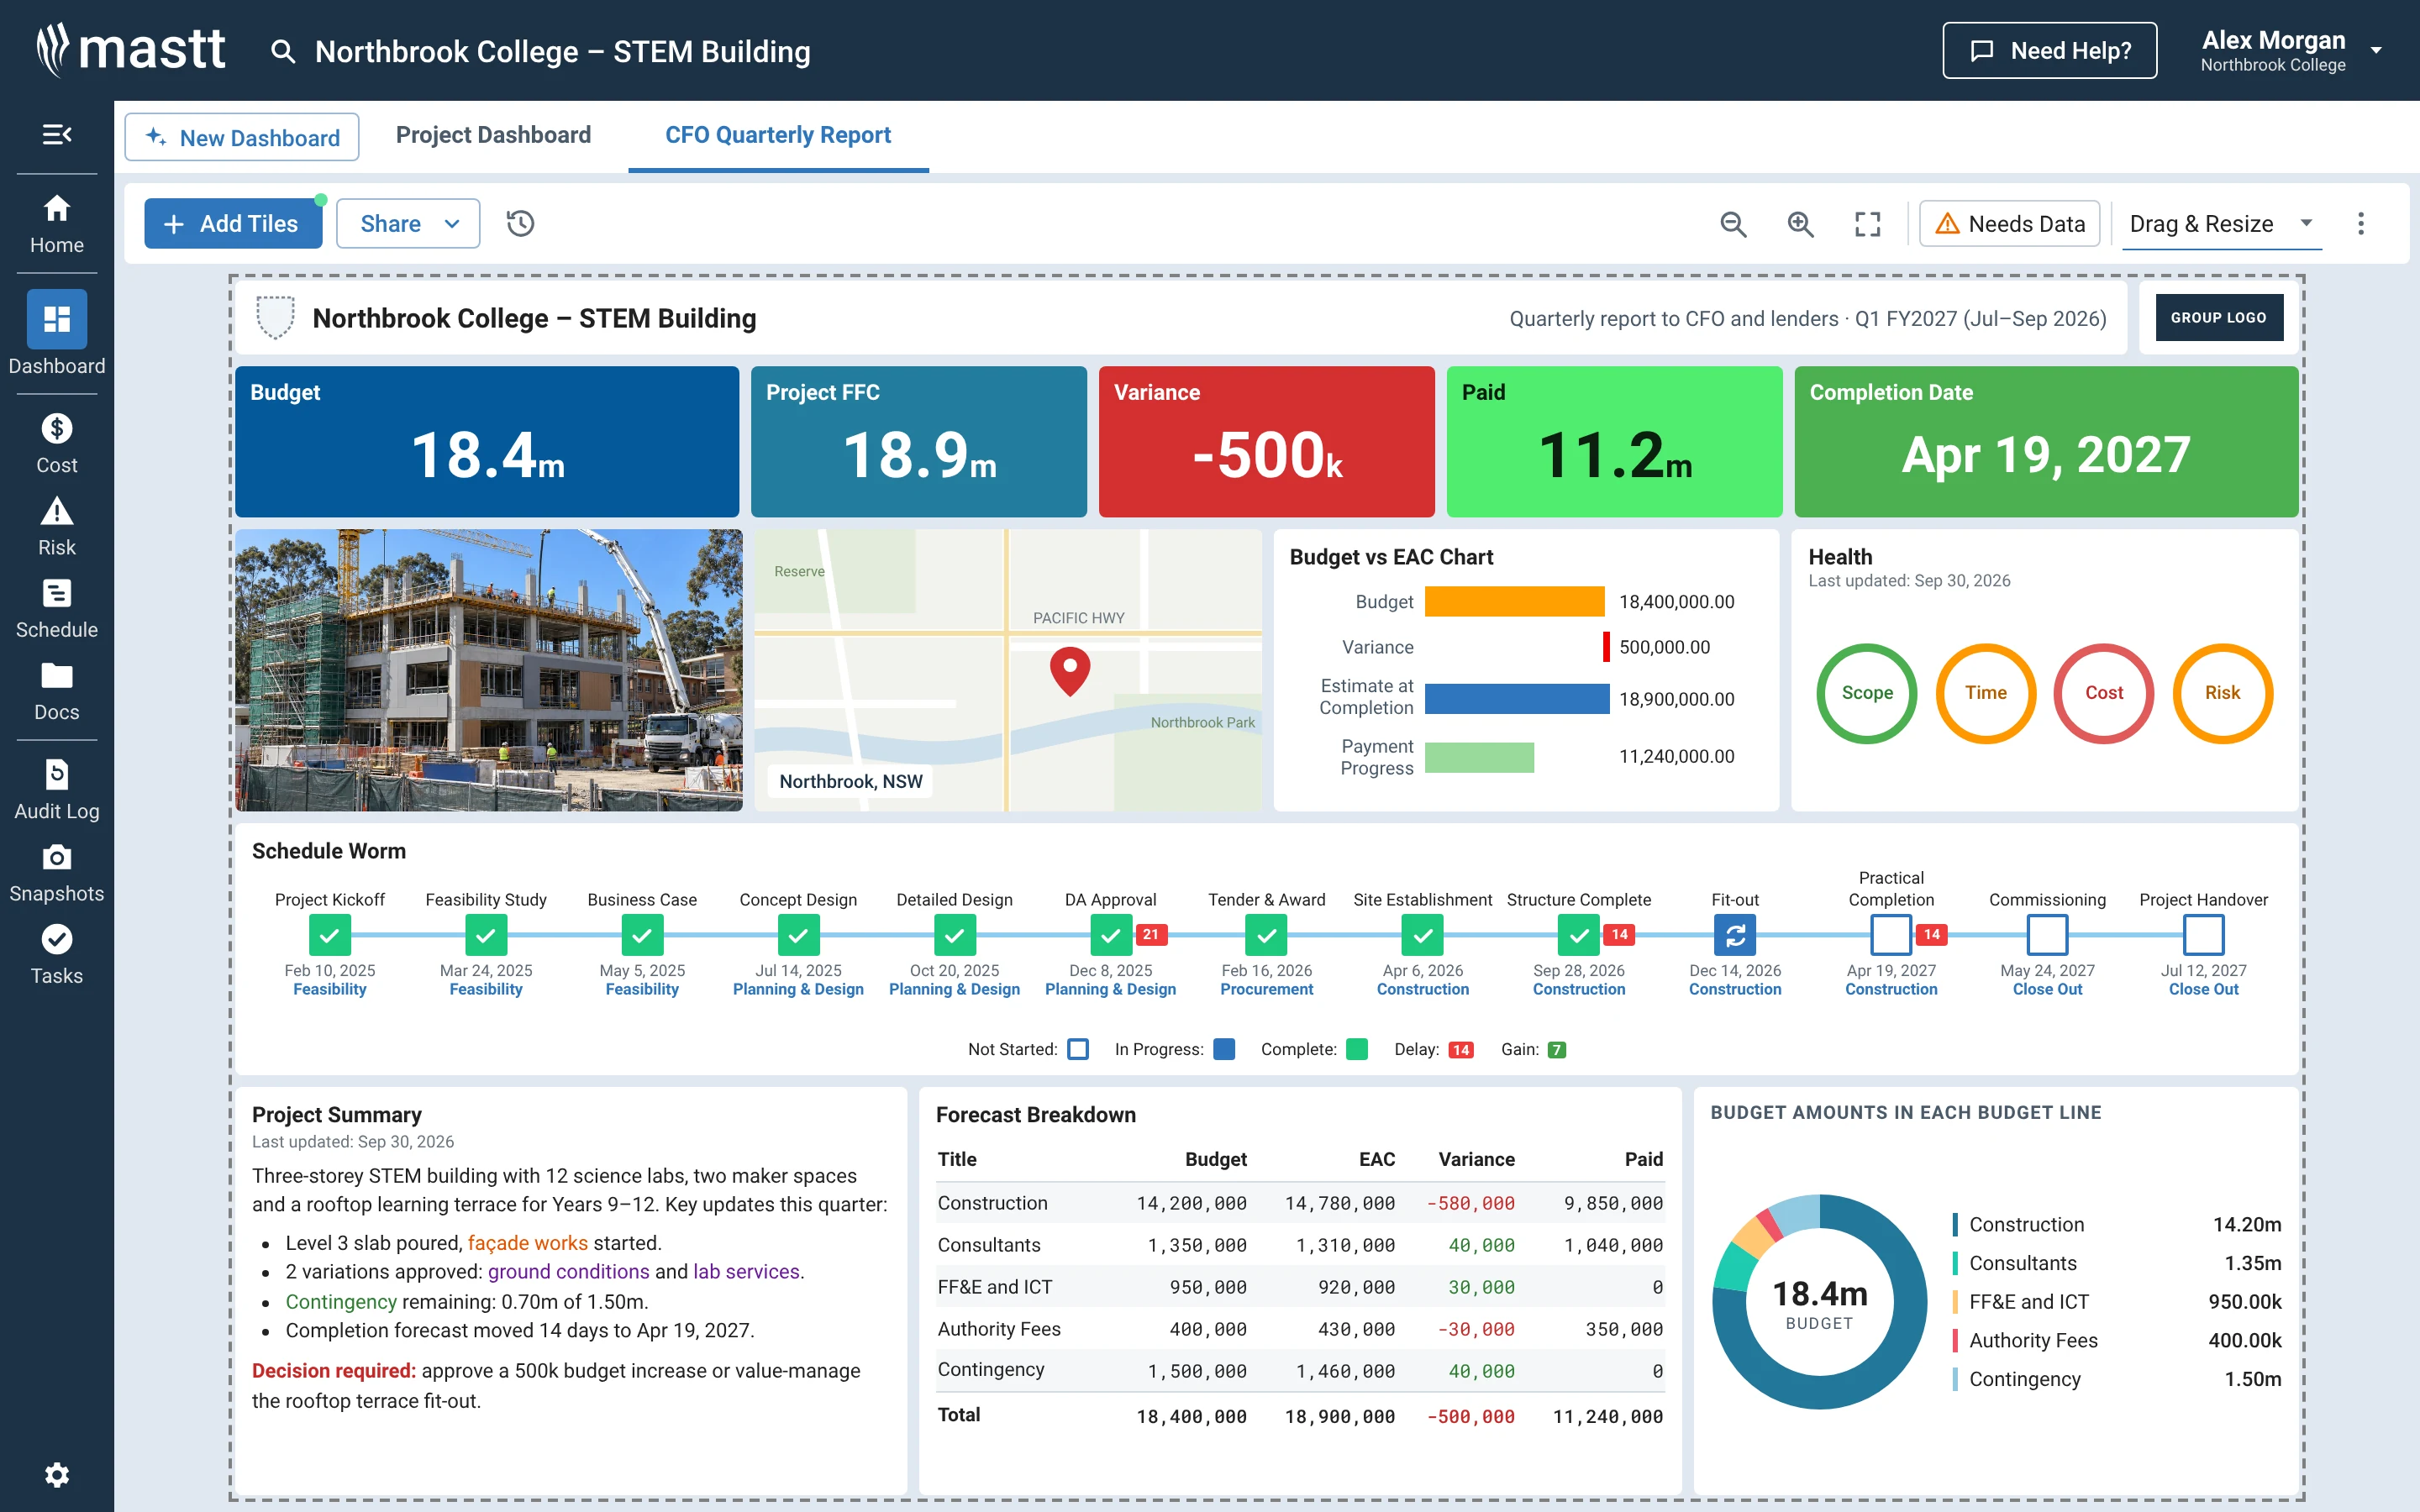Zoom out the dashboard

[x=1733, y=224]
